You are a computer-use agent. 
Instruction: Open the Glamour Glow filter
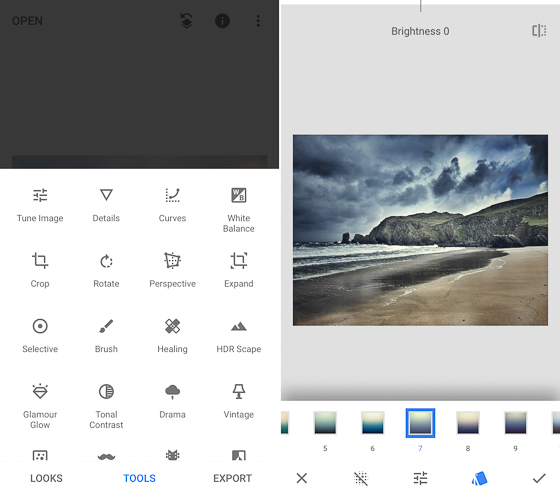coord(40,406)
